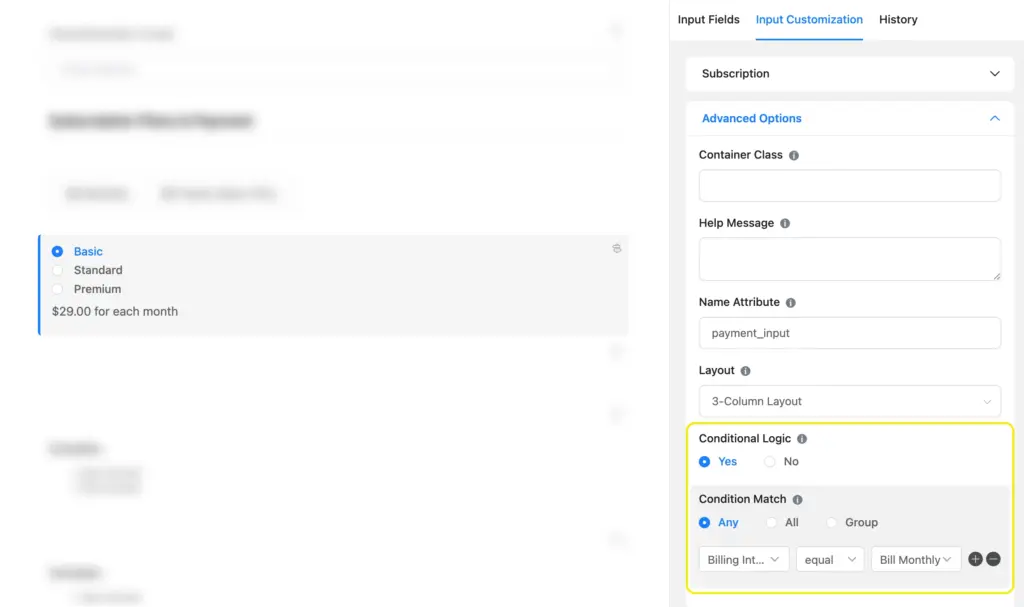Open the History tab
Screen dimensions: 1024x607
898,20
